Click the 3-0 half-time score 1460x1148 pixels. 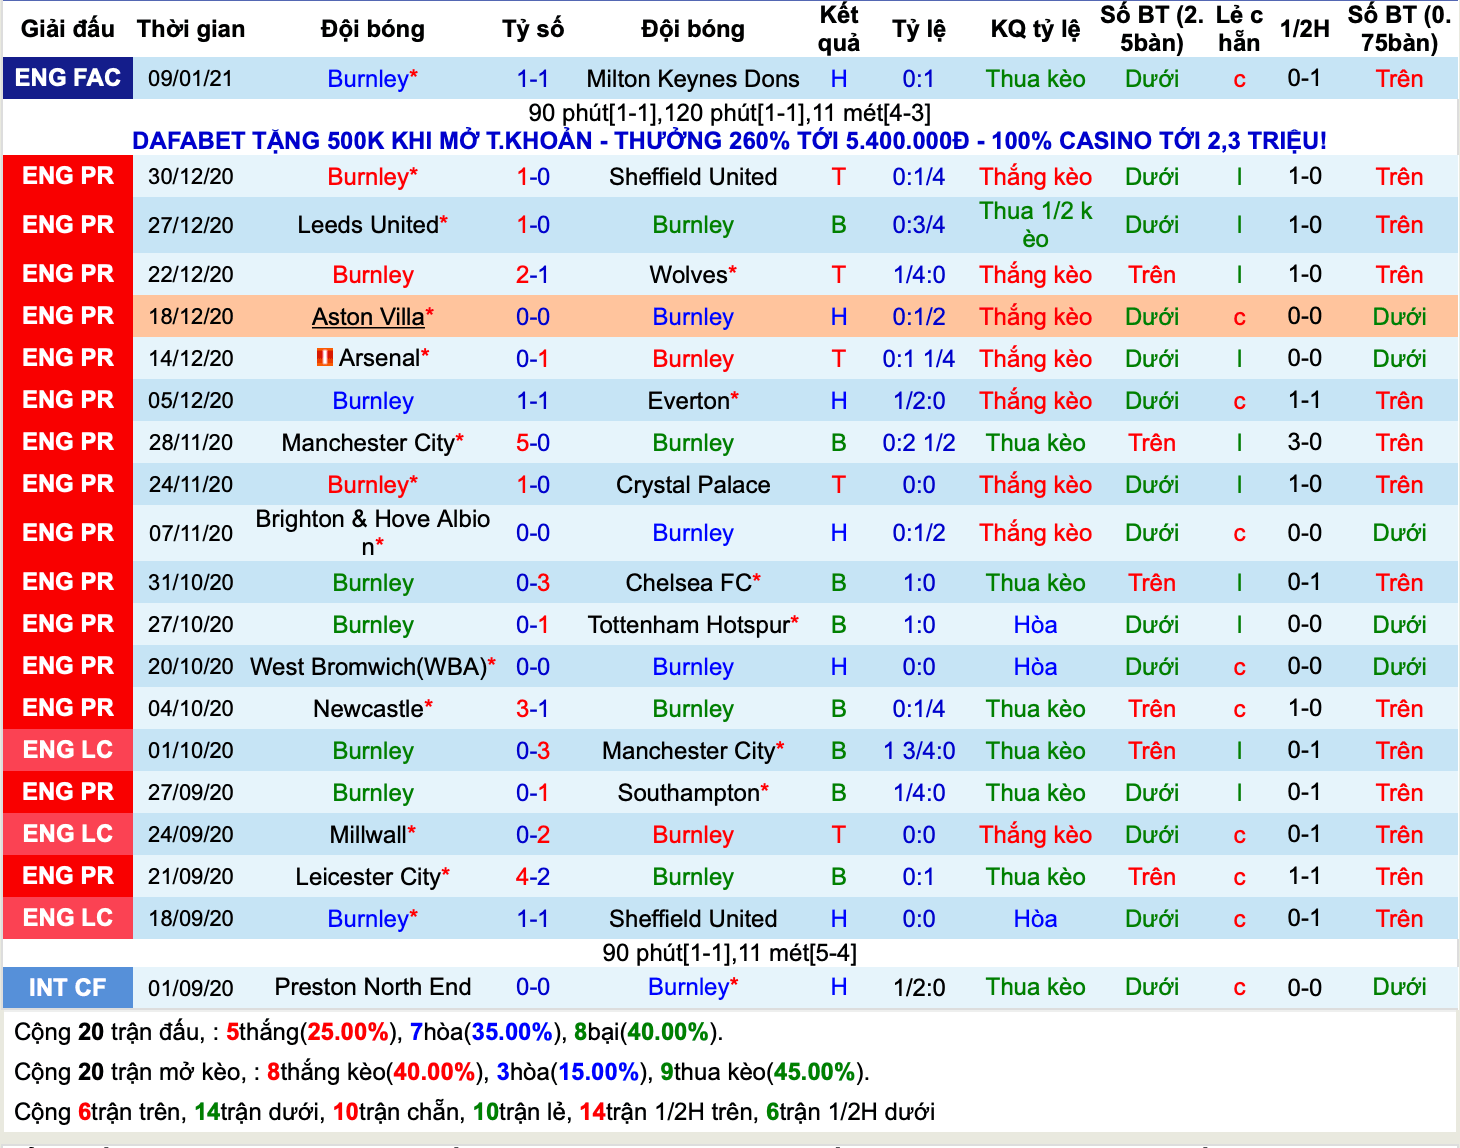tap(1305, 442)
